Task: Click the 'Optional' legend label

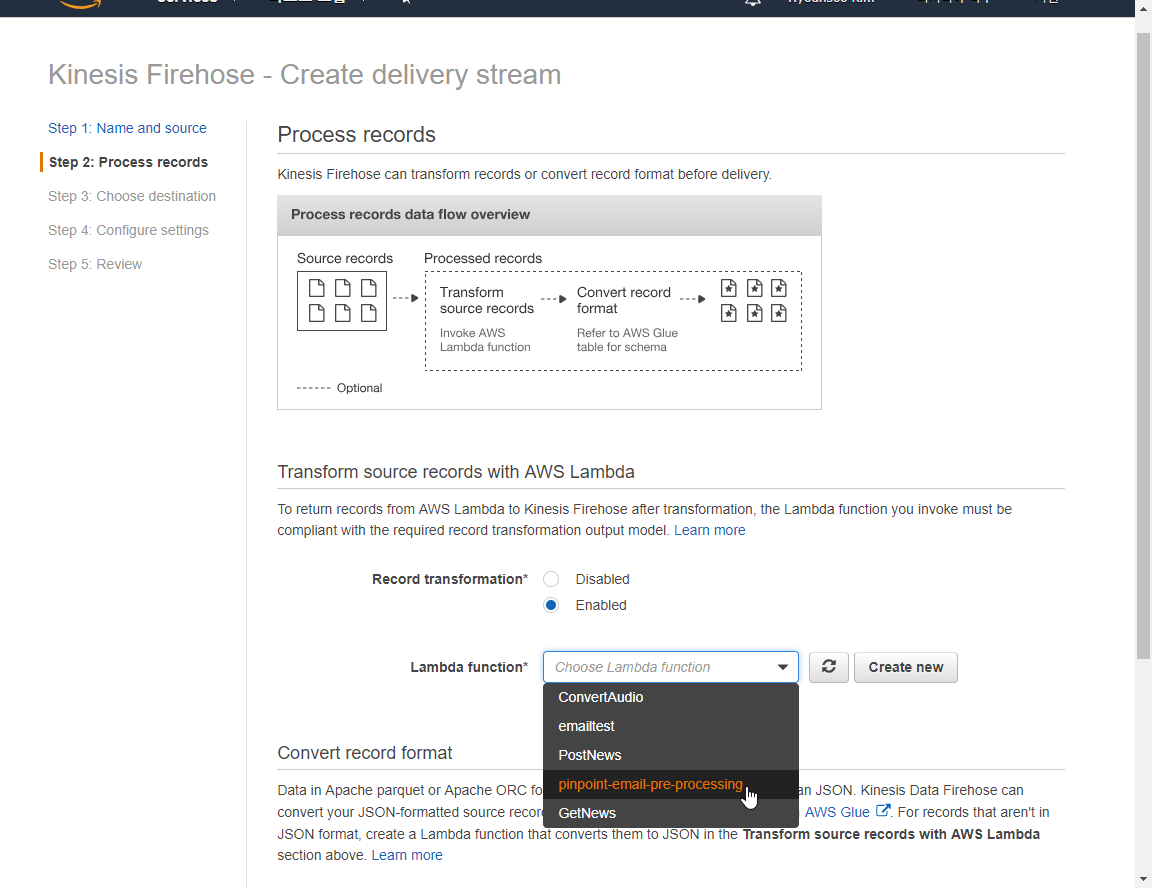Action: pyautogui.click(x=359, y=388)
